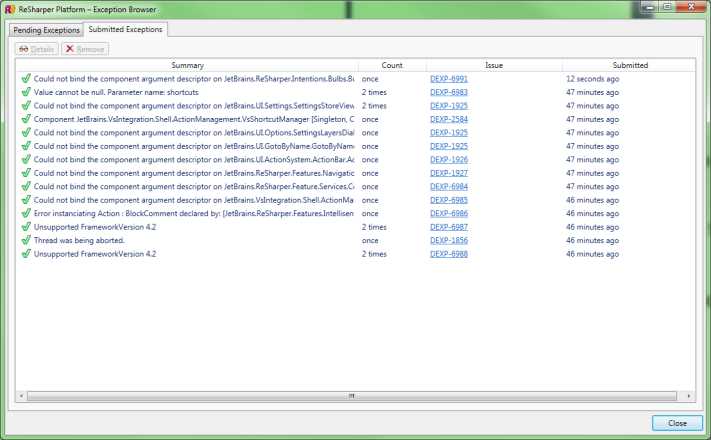Click 'once' count in Thread aborted row
The image size is (711, 440).
(x=370, y=240)
